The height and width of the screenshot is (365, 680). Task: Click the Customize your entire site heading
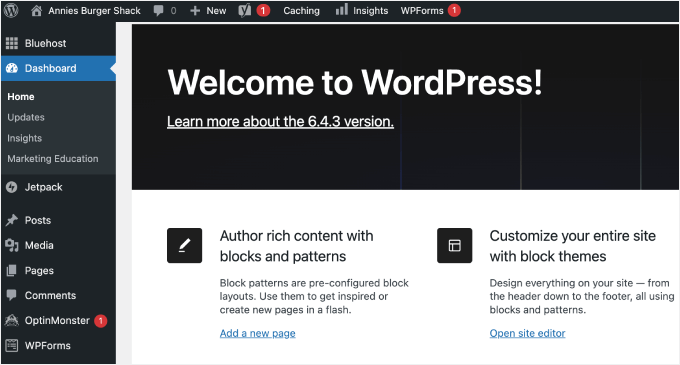[572, 246]
